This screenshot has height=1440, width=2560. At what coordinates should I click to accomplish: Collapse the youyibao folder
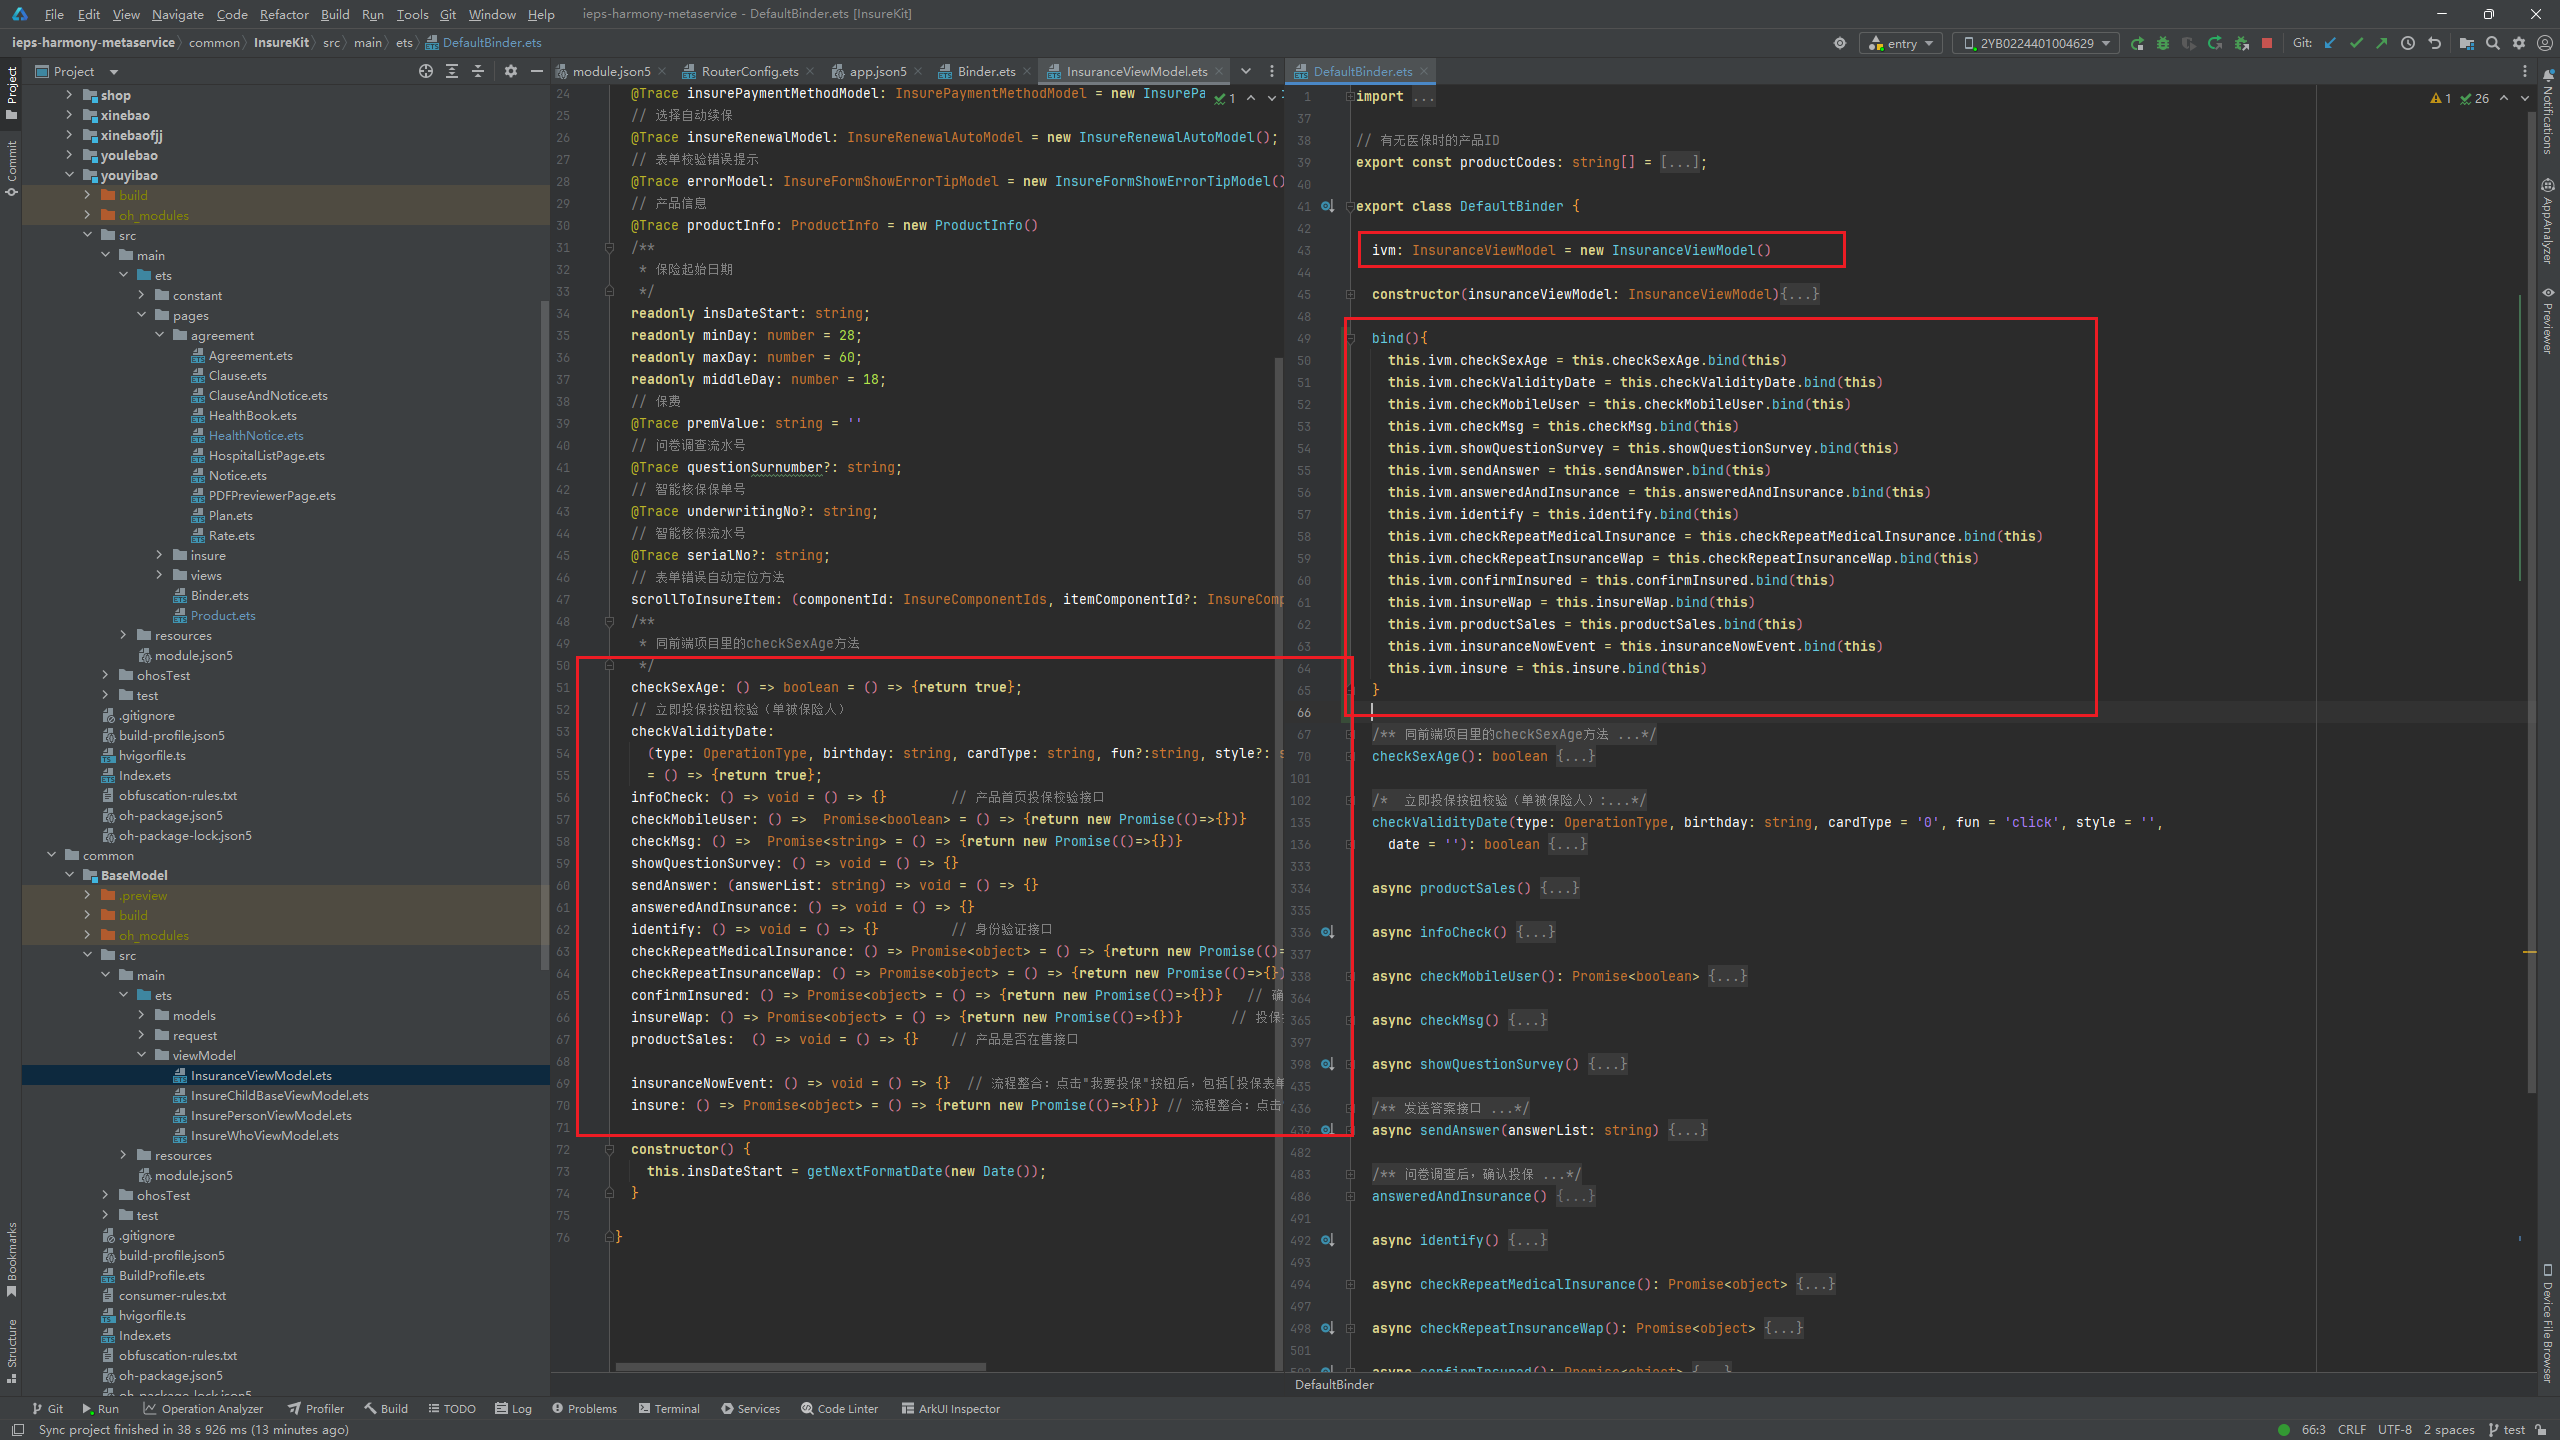[x=69, y=175]
